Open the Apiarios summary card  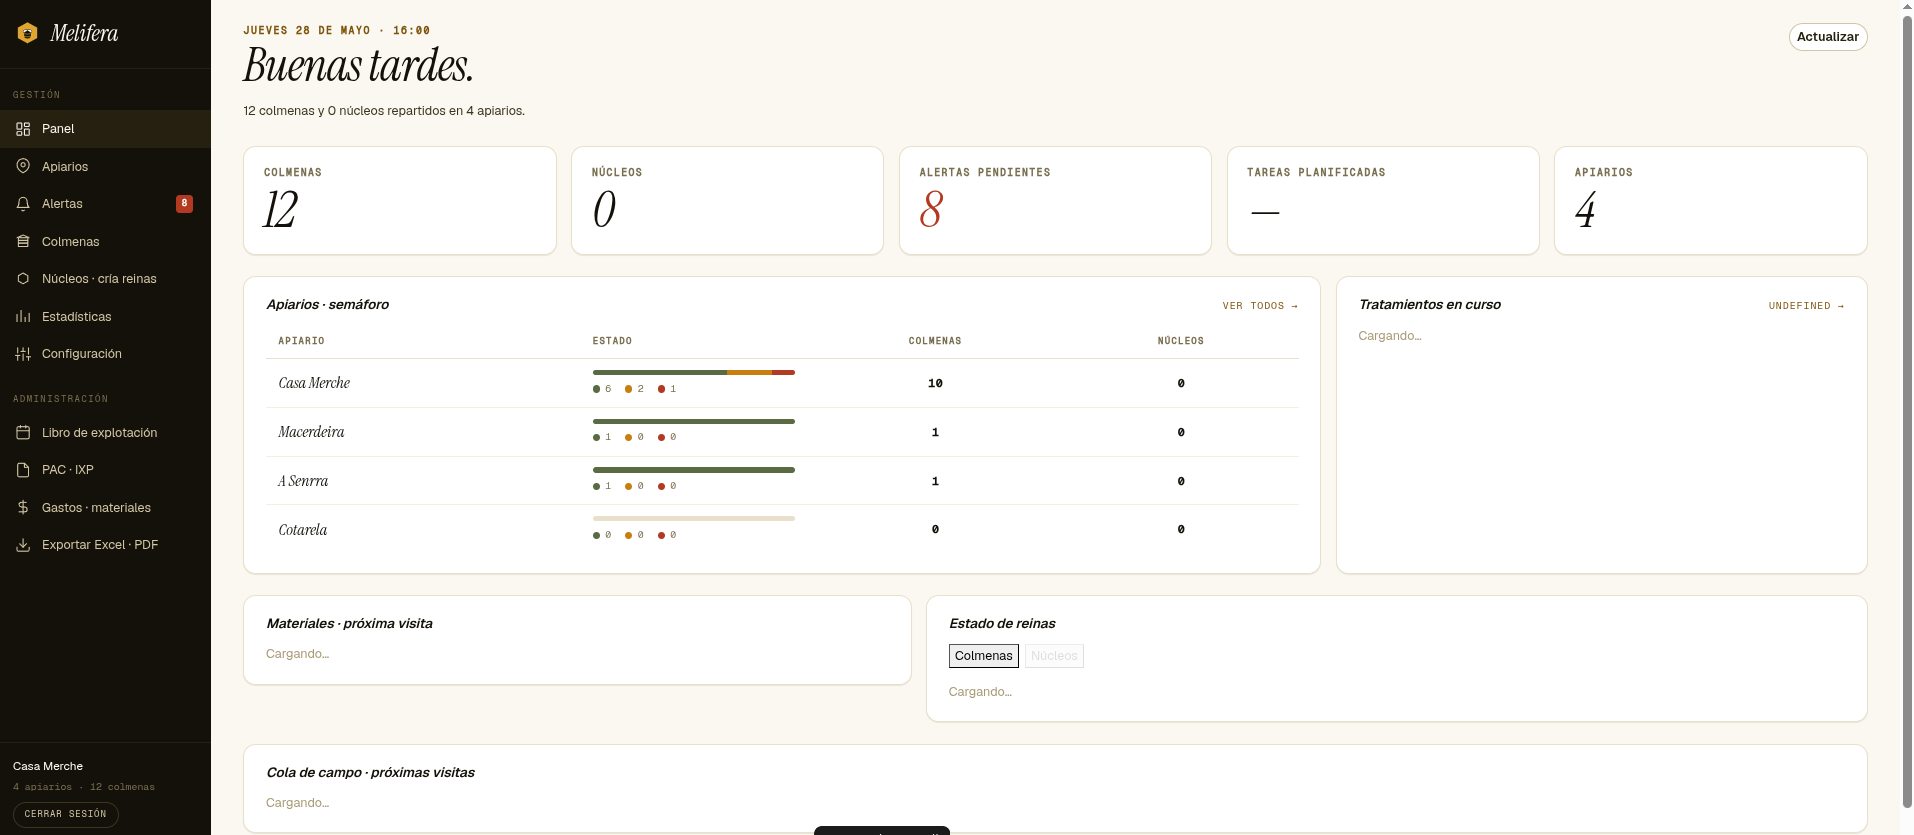click(x=1710, y=201)
